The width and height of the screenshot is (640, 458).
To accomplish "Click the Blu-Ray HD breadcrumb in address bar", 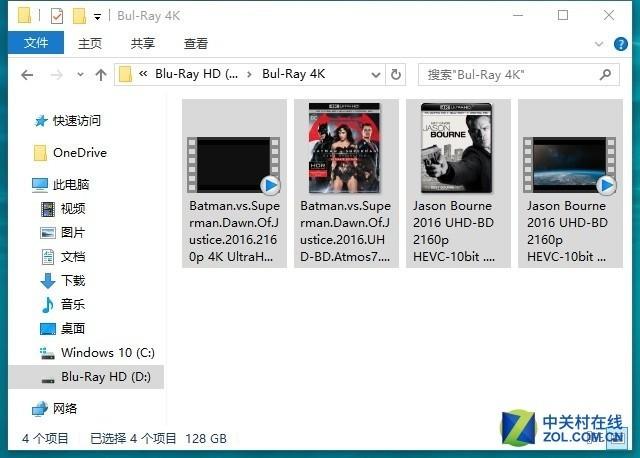I will click(197, 74).
